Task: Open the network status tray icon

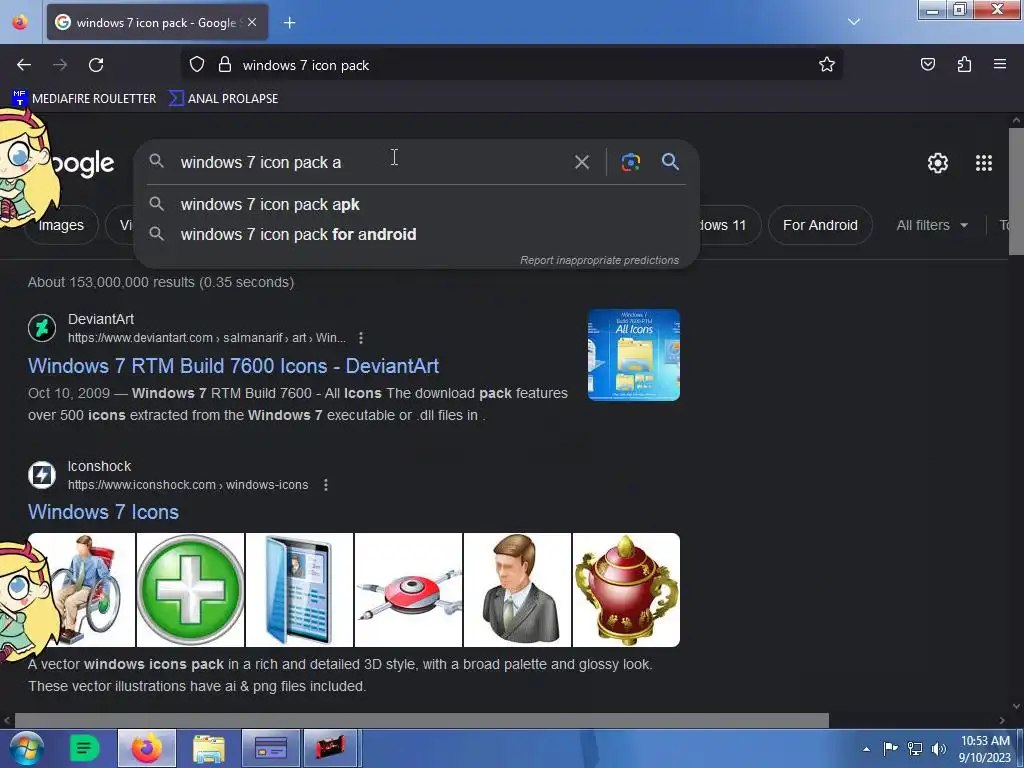Action: [x=915, y=748]
